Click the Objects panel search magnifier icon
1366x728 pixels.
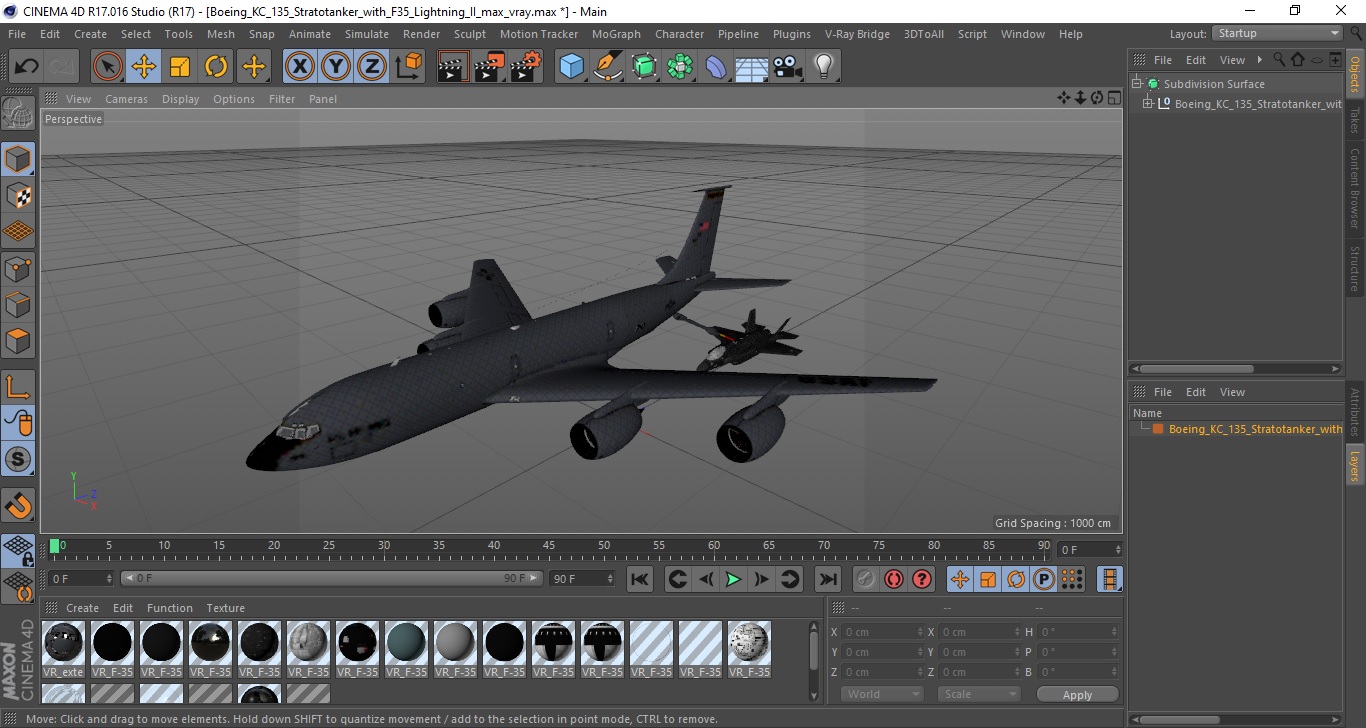pos(1278,60)
